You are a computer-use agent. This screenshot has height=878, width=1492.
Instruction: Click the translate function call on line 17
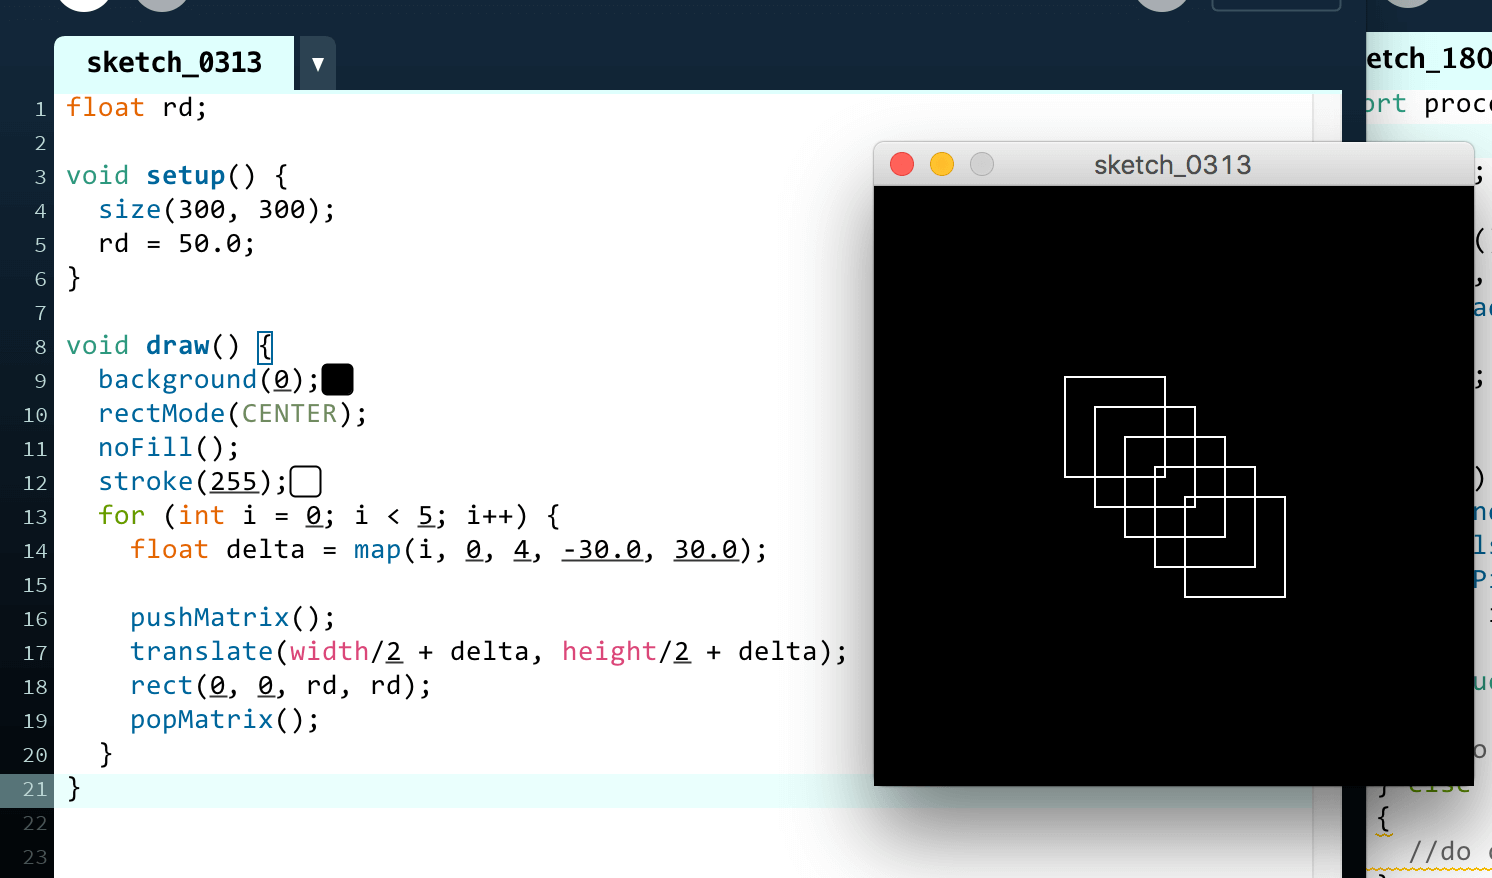pyautogui.click(x=201, y=652)
